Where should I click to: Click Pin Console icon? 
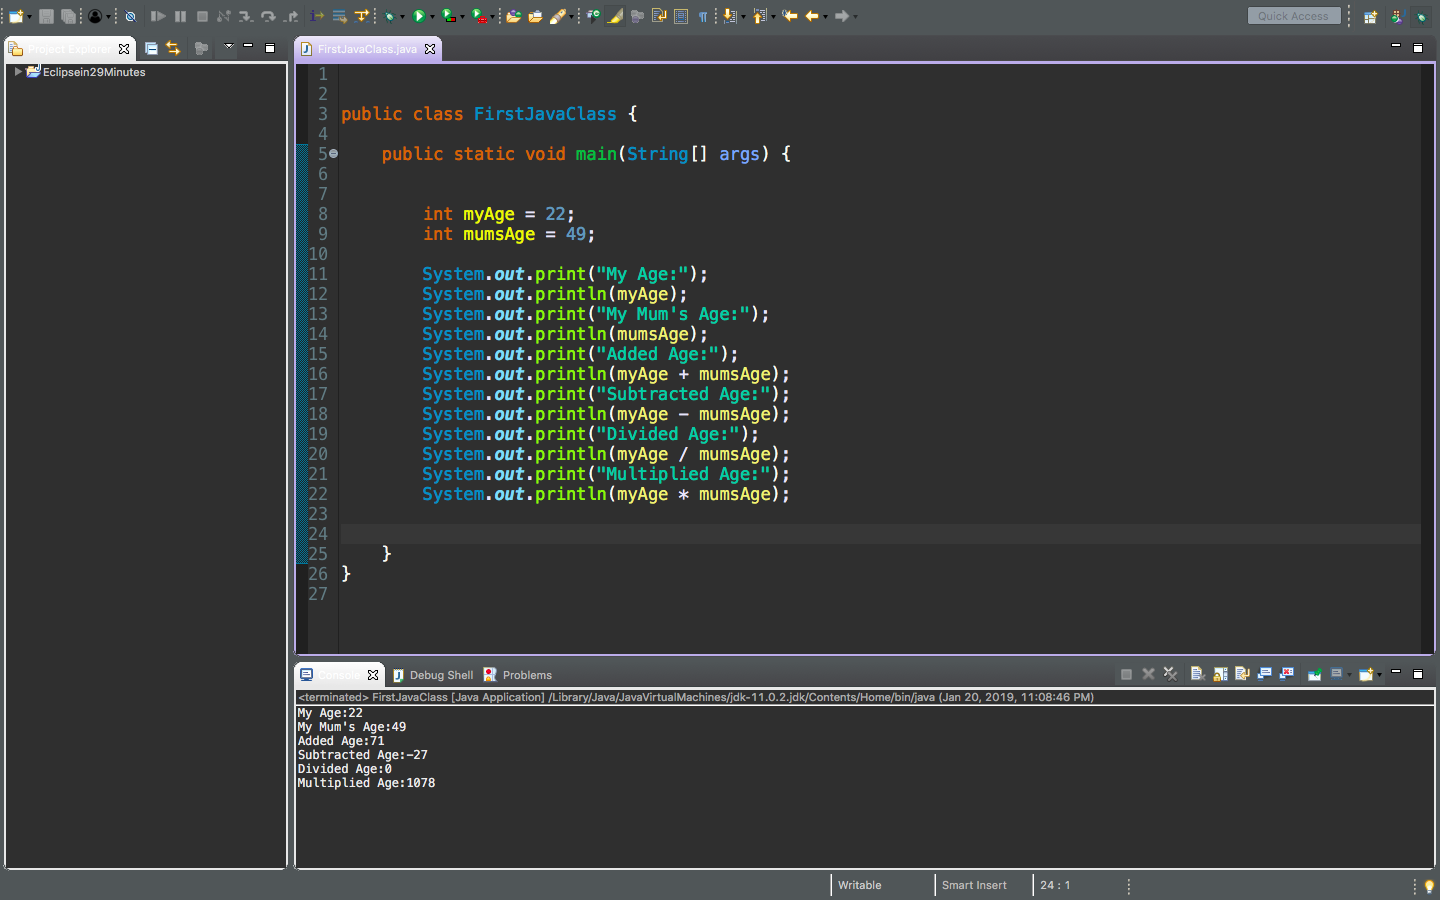tap(1314, 674)
